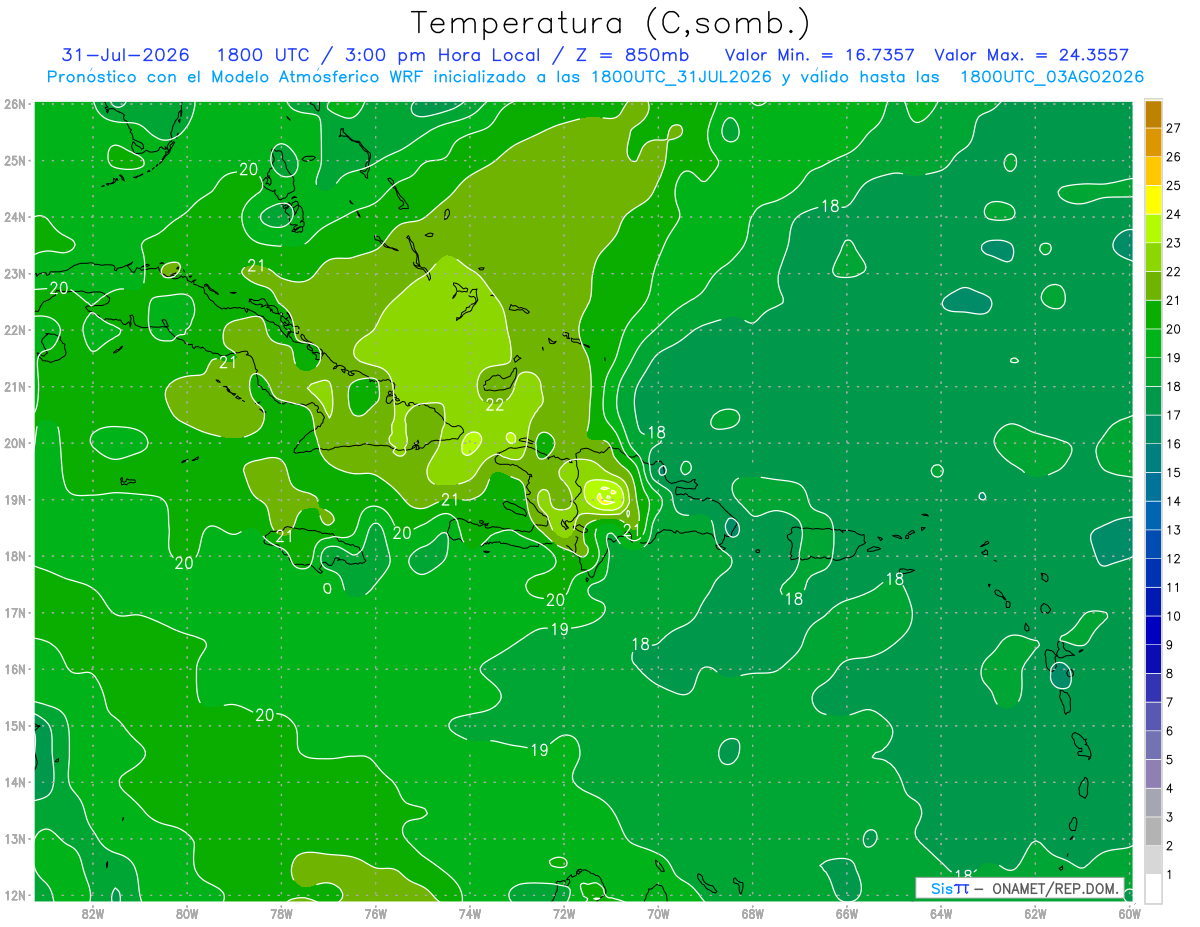Click the "82W" longitude axis label
The image size is (1200, 927).
(x=93, y=913)
